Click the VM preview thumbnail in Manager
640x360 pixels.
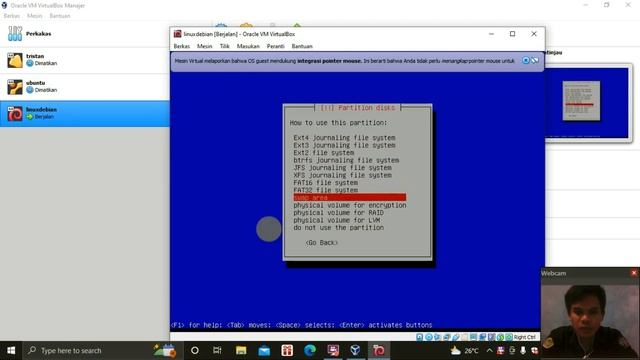587,102
